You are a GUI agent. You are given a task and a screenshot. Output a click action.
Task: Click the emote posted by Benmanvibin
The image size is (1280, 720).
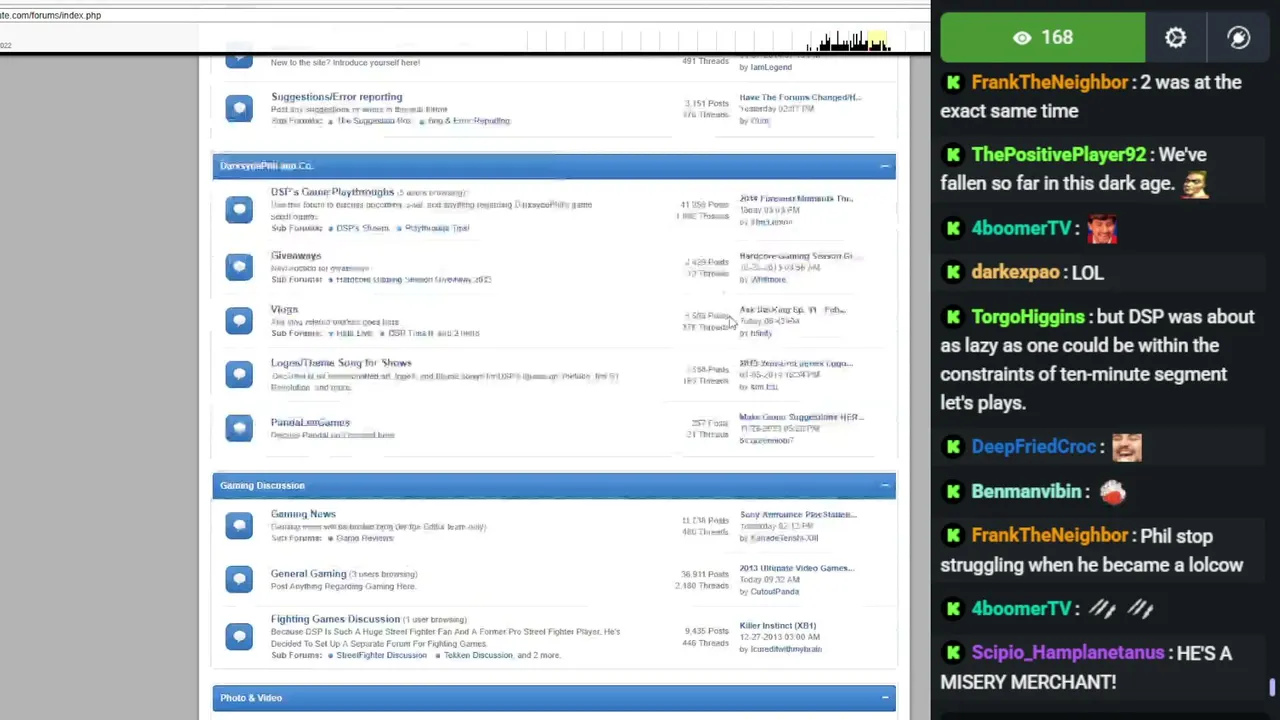(x=1113, y=491)
